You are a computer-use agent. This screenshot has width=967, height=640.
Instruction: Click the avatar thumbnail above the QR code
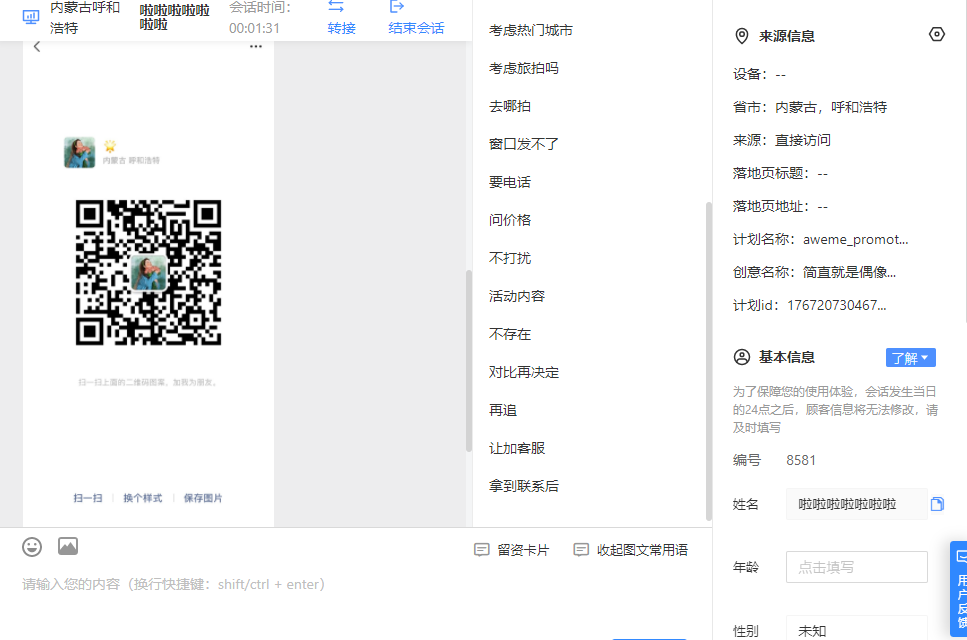pyautogui.click(x=80, y=152)
